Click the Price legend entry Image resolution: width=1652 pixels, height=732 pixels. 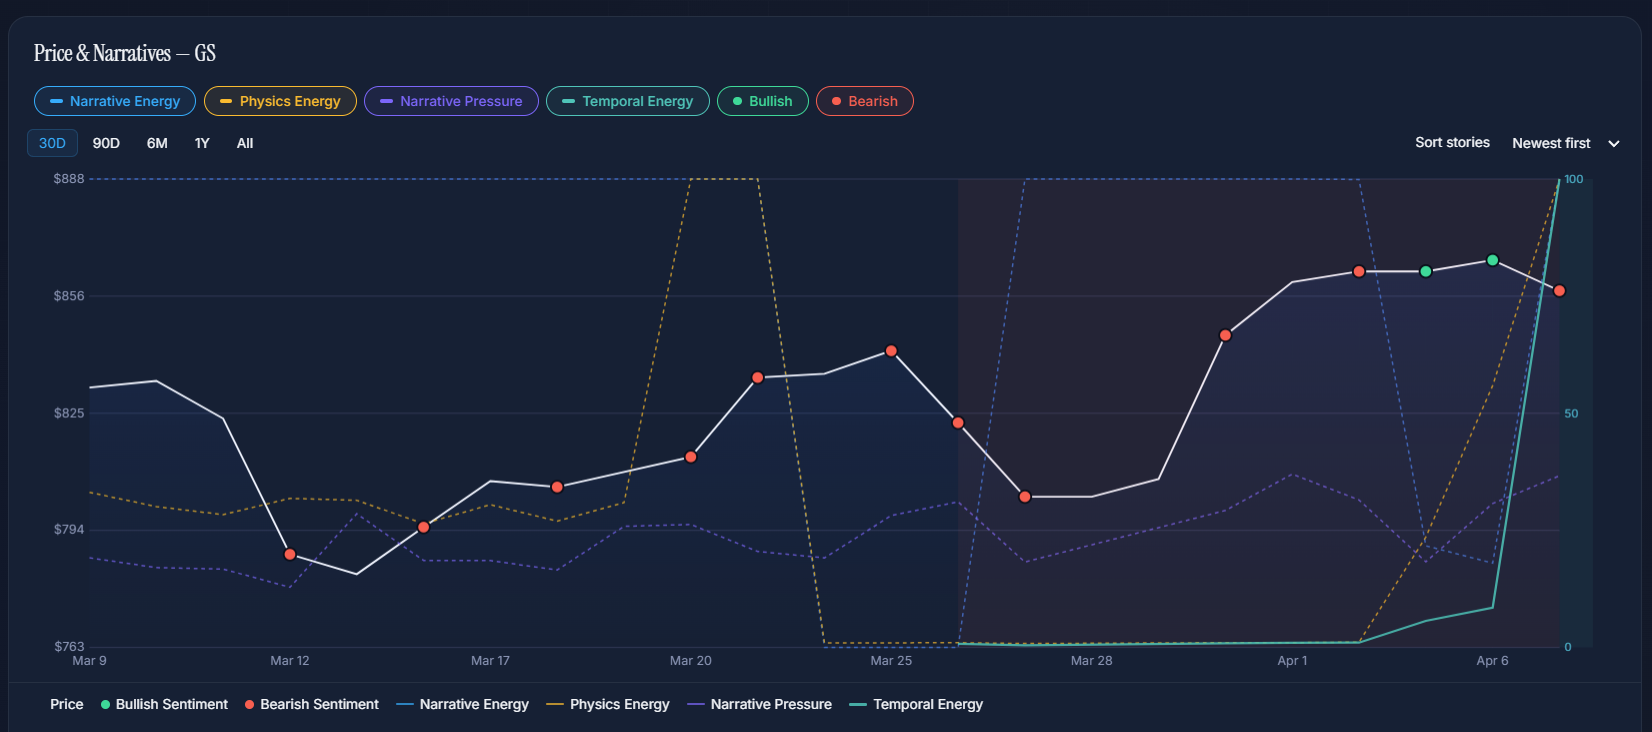67,705
